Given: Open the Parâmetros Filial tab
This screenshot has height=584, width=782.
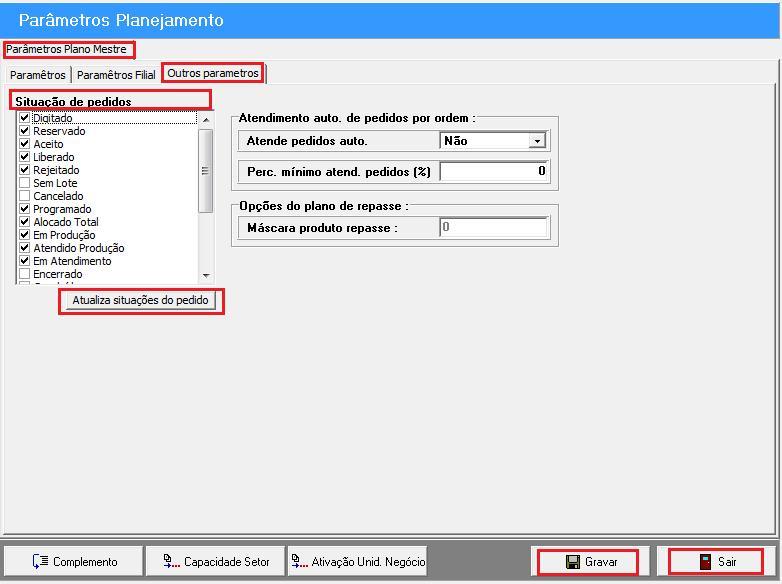Looking at the screenshot, I should coord(116,75).
